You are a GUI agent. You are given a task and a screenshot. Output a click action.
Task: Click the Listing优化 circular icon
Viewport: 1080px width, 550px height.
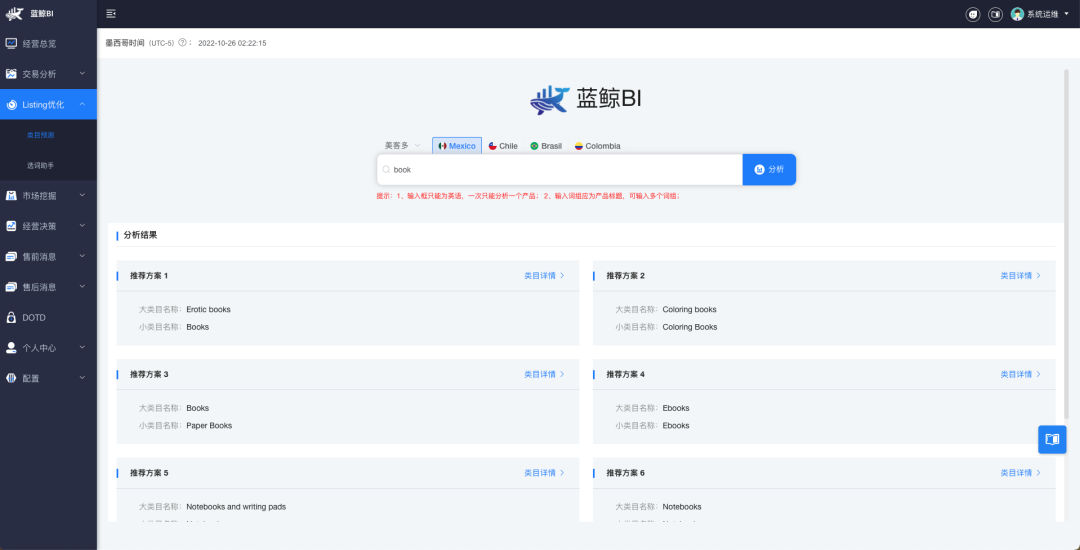coord(11,105)
